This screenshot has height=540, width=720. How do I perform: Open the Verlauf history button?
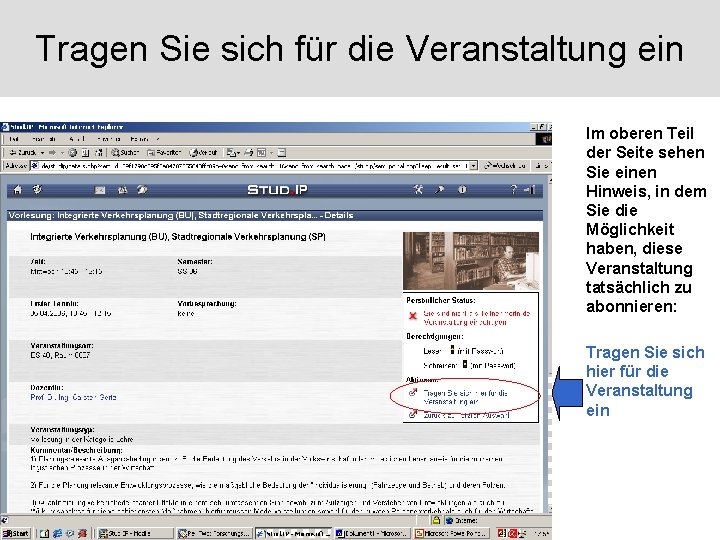pyautogui.click(x=203, y=152)
